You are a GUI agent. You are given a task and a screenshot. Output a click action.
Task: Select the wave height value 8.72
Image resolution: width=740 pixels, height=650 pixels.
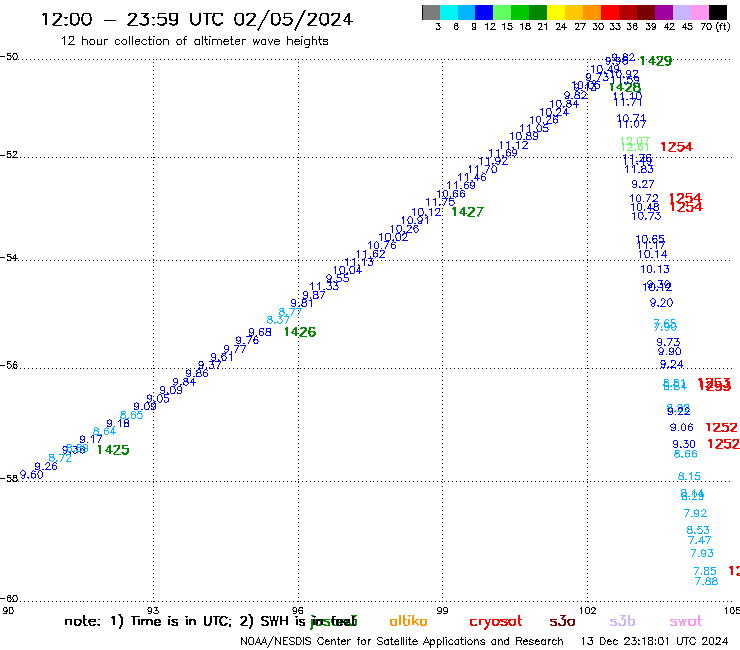[x=60, y=458]
